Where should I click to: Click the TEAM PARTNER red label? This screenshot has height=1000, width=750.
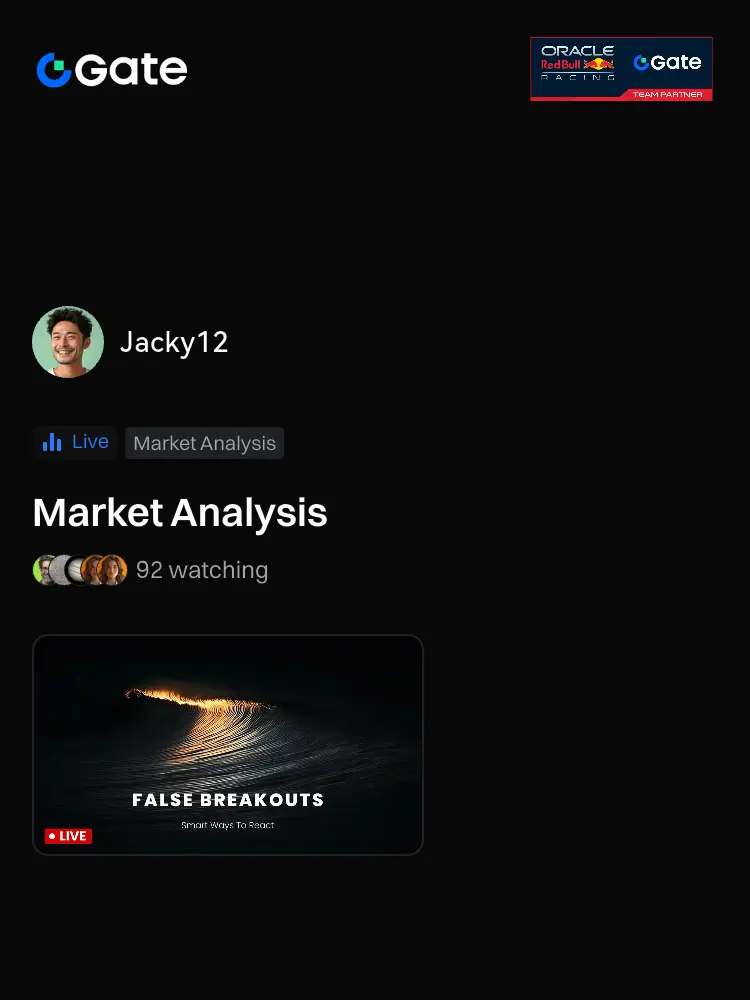[x=668, y=94]
